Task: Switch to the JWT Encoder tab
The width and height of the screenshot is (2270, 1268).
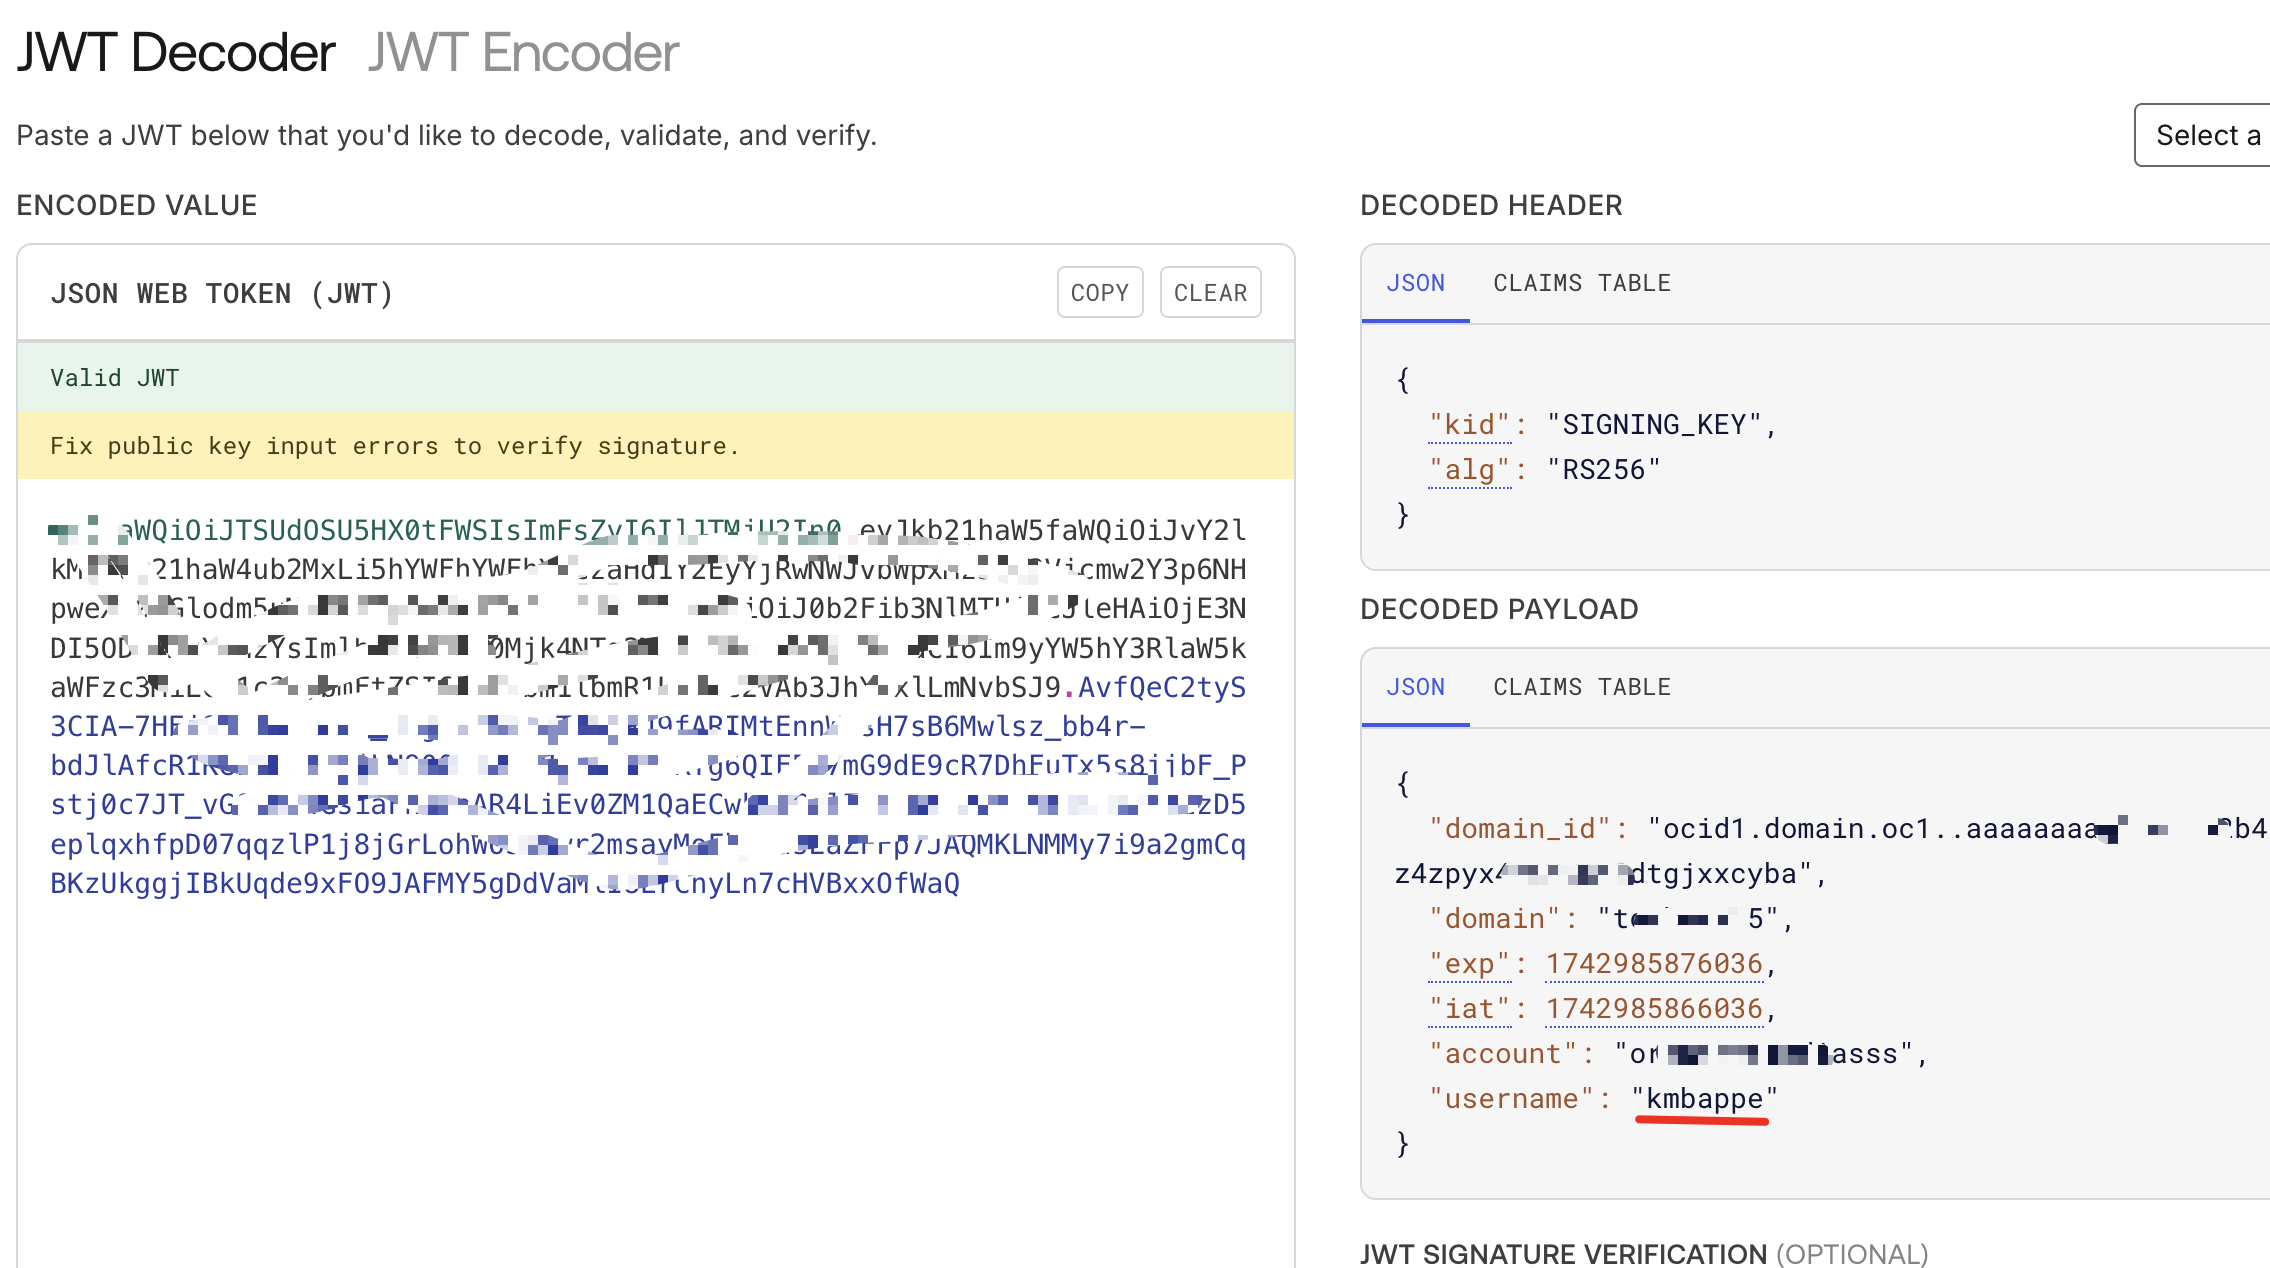Action: pyautogui.click(x=522, y=52)
